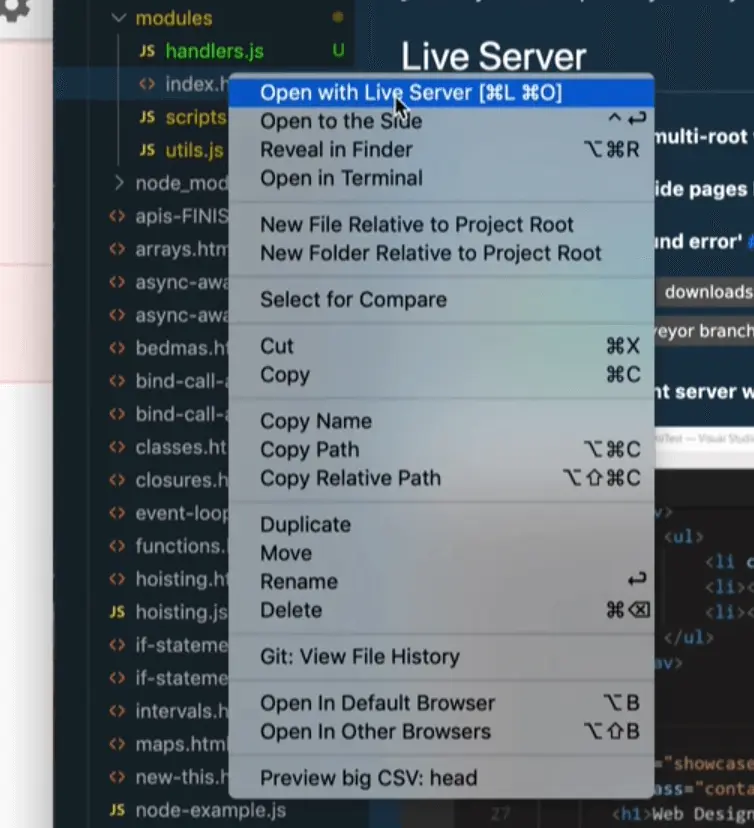The height and width of the screenshot is (828, 754).
Task: Select Open with Live Server
Action: [x=410, y=93]
